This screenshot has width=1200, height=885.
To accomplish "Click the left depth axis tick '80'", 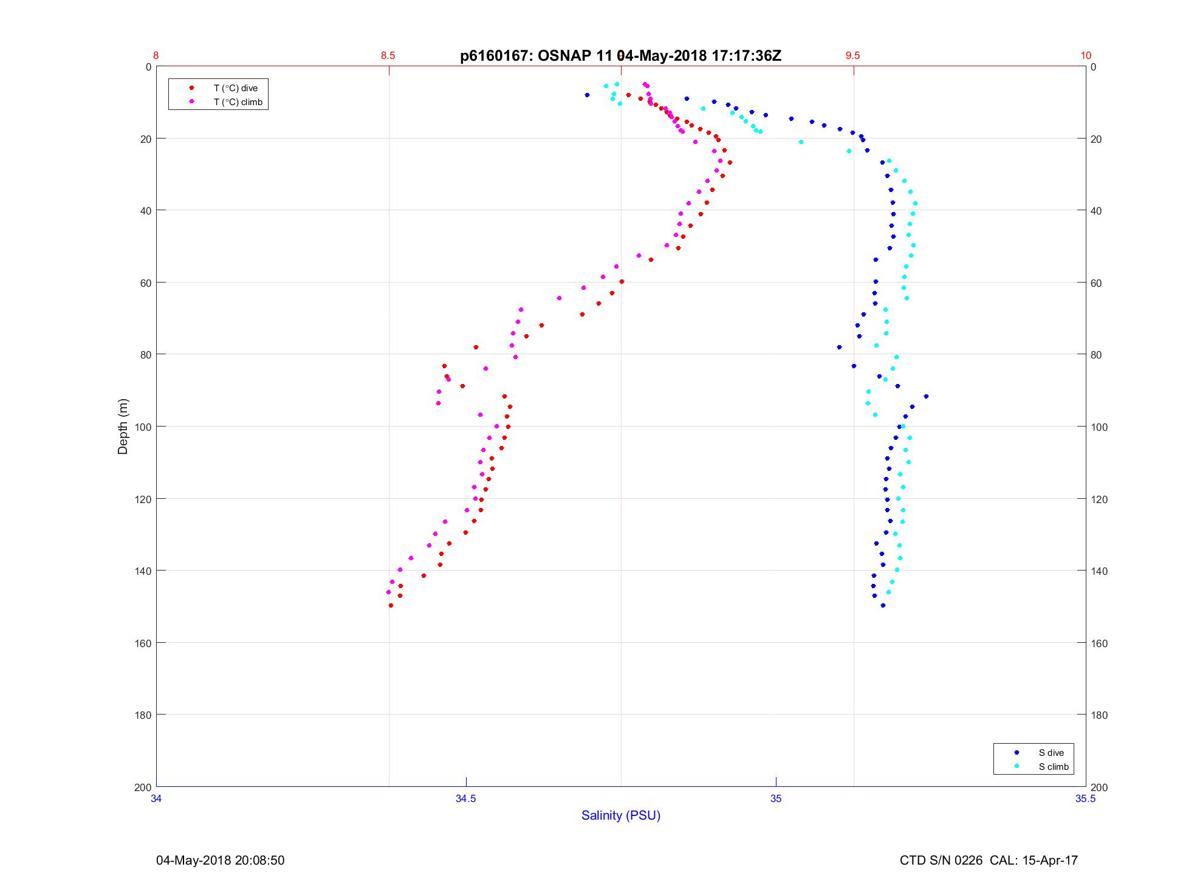I will (x=146, y=355).
